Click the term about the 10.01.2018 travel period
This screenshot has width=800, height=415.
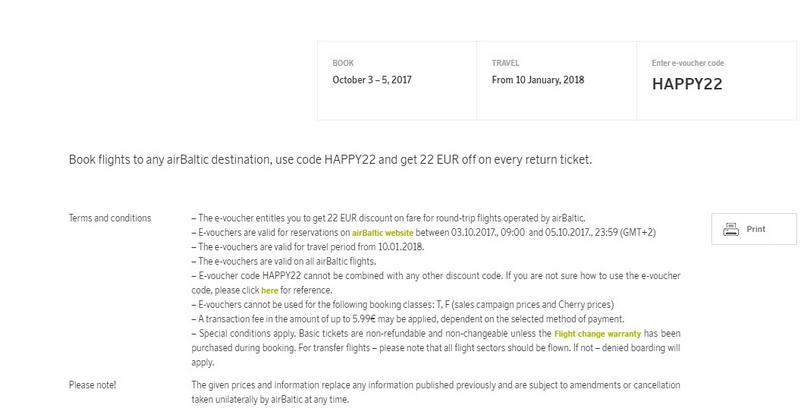pyautogui.click(x=308, y=247)
